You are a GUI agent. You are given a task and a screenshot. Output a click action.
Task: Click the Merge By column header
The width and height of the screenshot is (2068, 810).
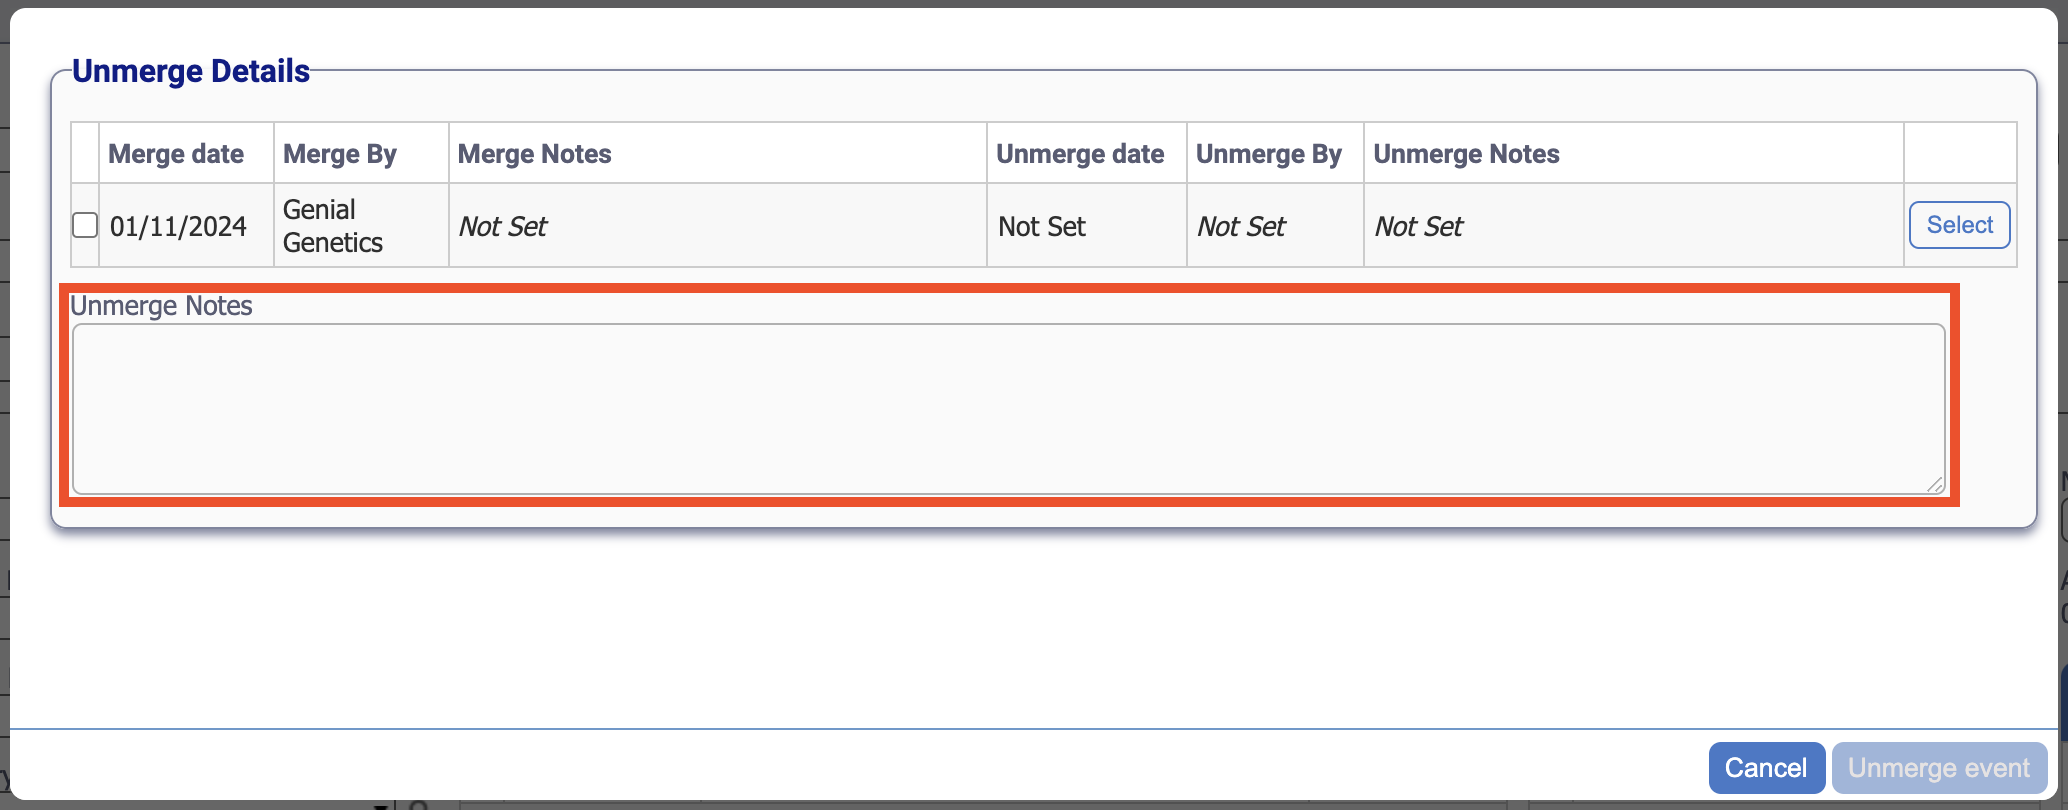340,154
